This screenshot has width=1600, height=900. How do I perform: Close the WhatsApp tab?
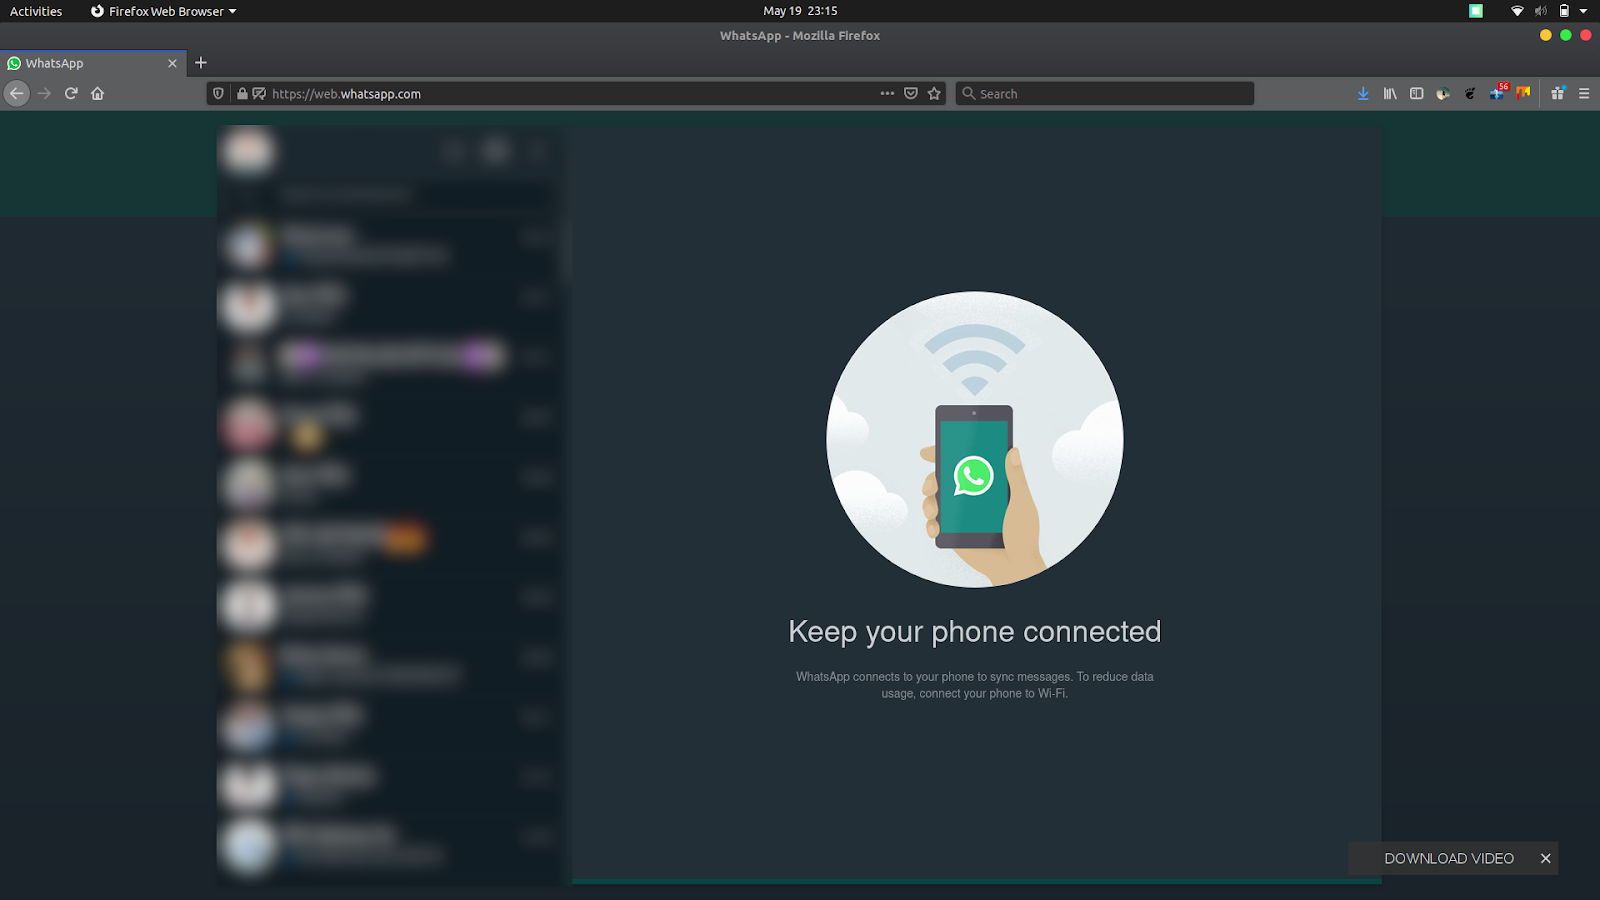172,63
